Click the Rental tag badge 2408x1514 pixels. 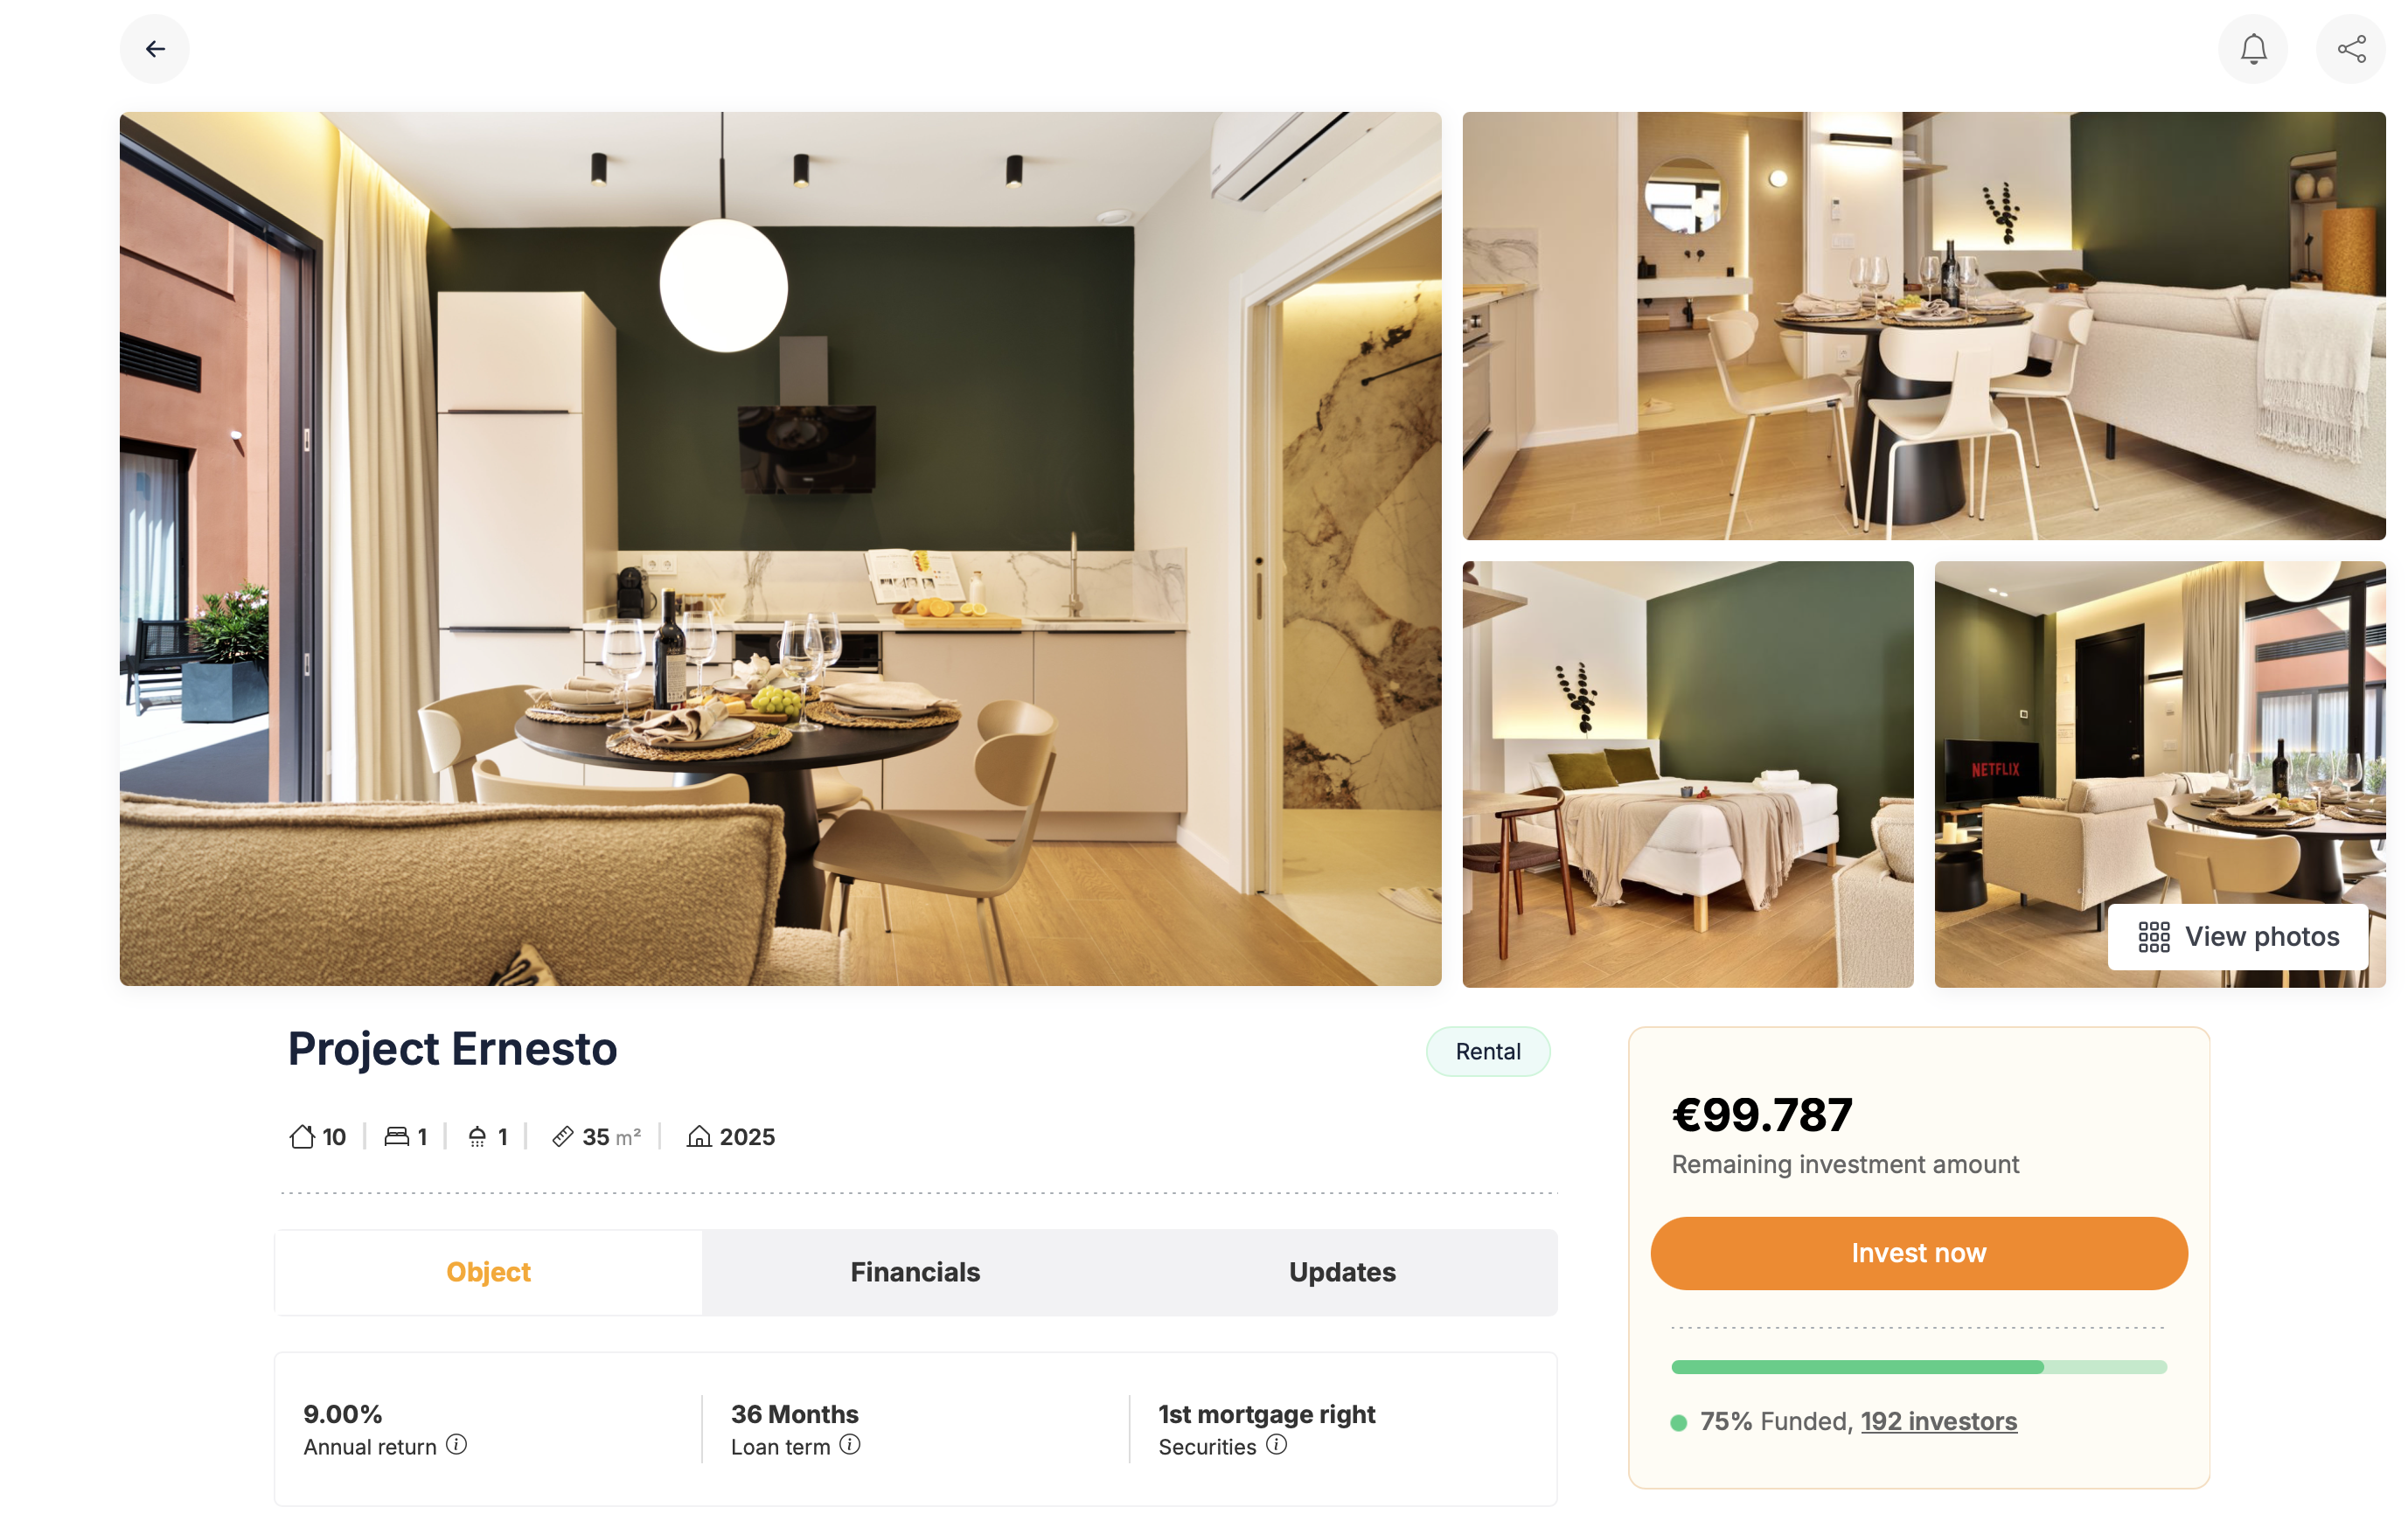point(1488,1051)
